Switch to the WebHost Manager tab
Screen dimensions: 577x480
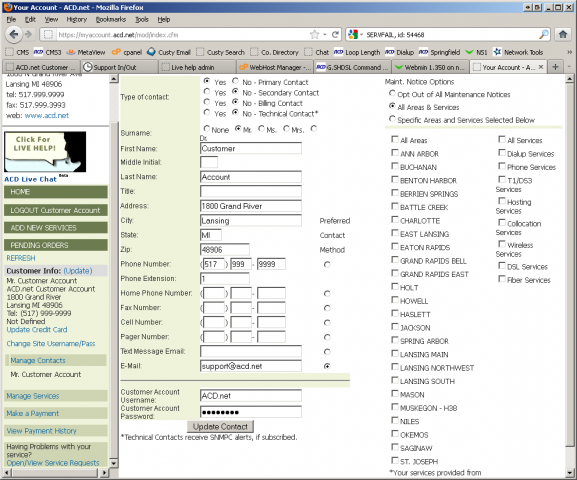coord(274,67)
